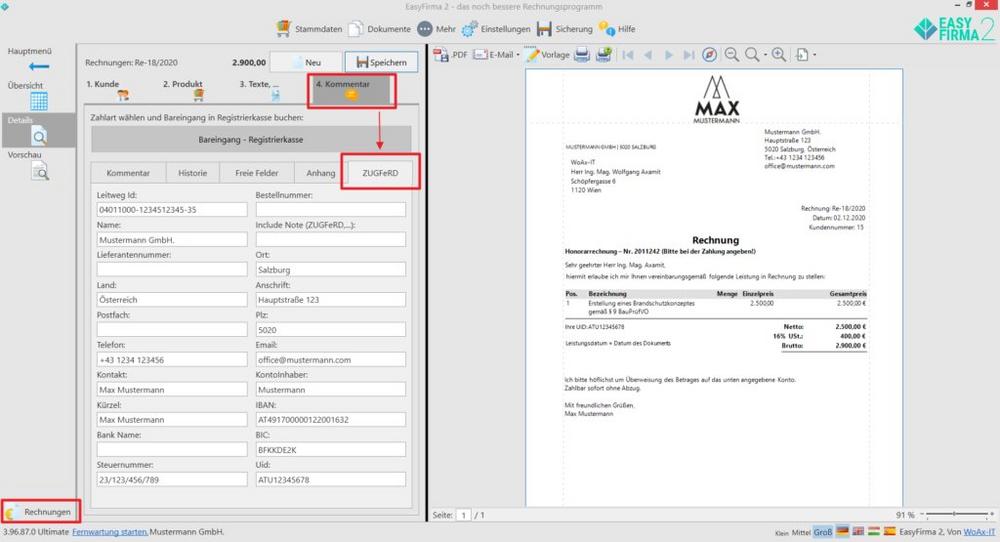Open the Vorschau sidebar icon
This screenshot has width=1000, height=542.
pos(40,171)
